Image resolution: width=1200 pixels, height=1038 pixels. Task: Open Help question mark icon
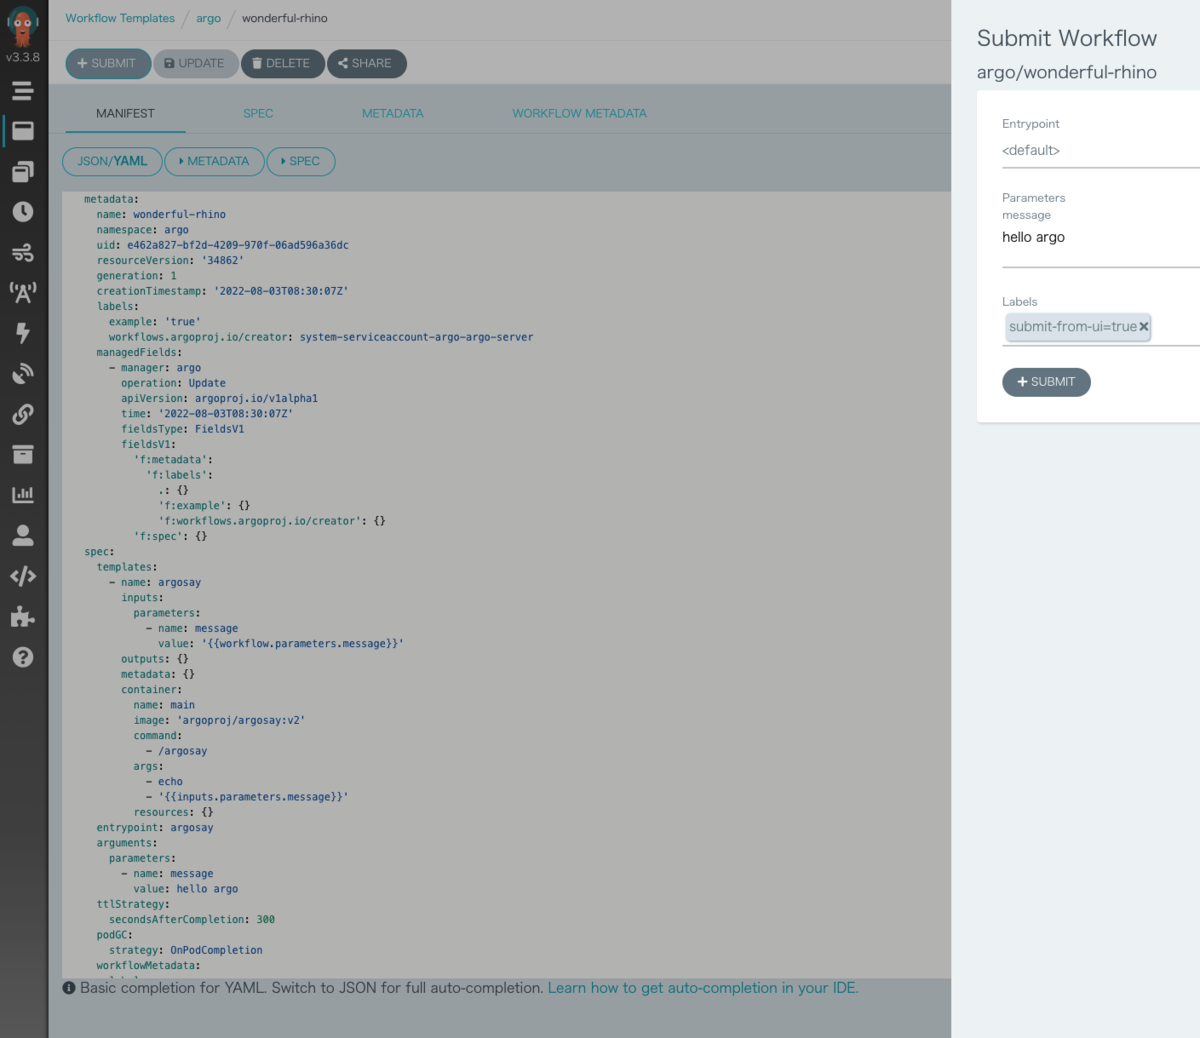click(23, 657)
